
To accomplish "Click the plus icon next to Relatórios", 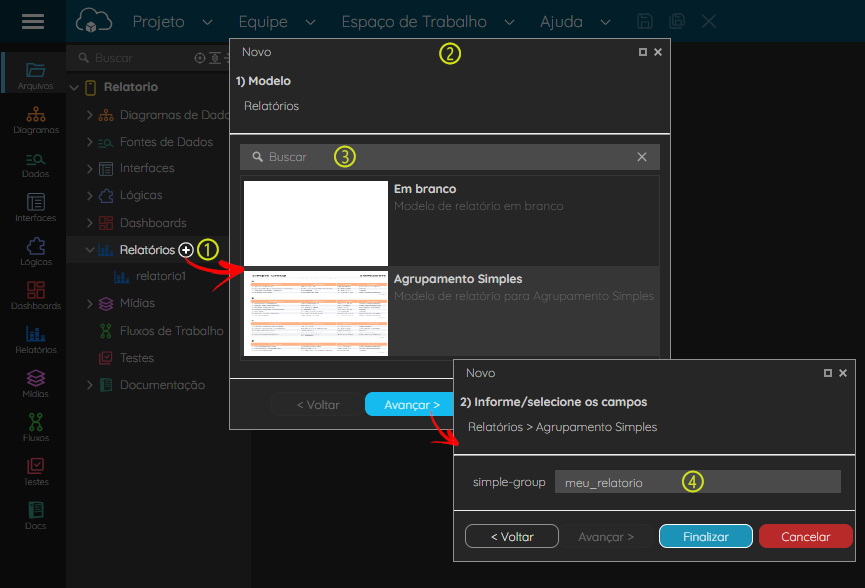I will 186,250.
